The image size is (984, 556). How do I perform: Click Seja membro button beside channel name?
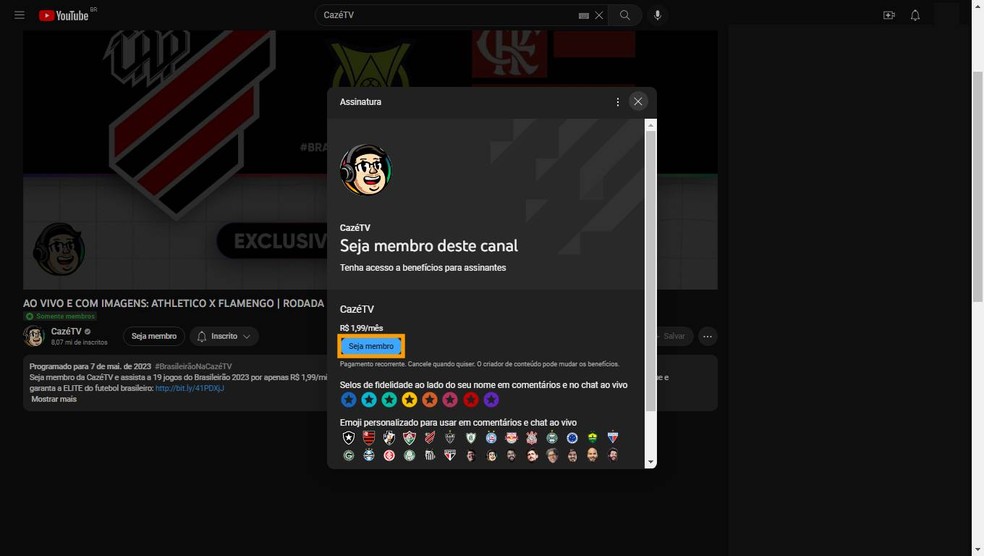click(x=154, y=336)
